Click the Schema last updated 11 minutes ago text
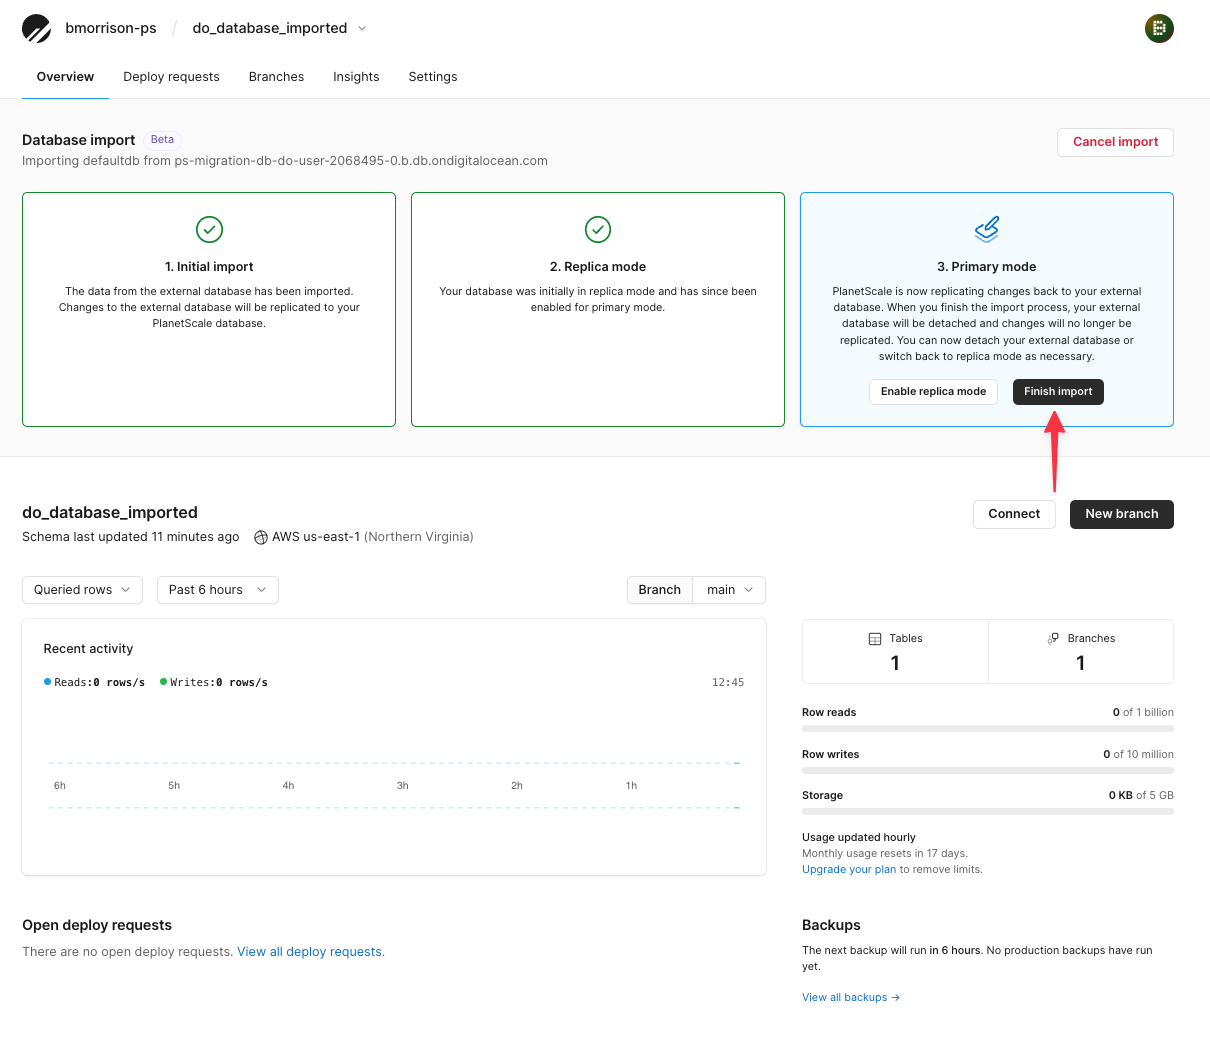Viewport: 1210px width, 1039px height. click(x=131, y=537)
